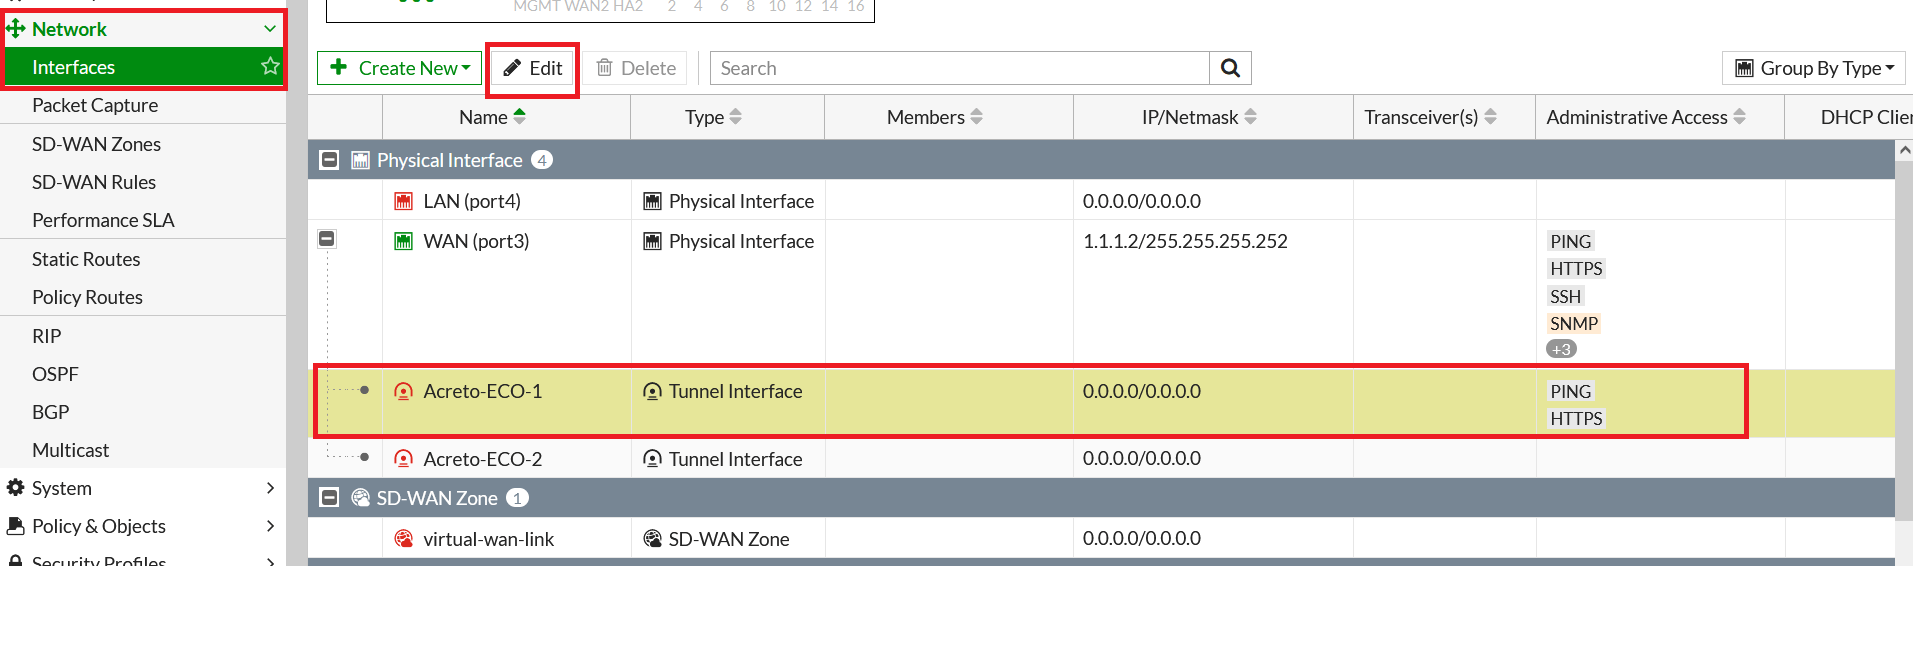This screenshot has width=1913, height=648.
Task: Click IP 1.1.1.2/255.255.255.252 cell
Action: (x=1185, y=241)
